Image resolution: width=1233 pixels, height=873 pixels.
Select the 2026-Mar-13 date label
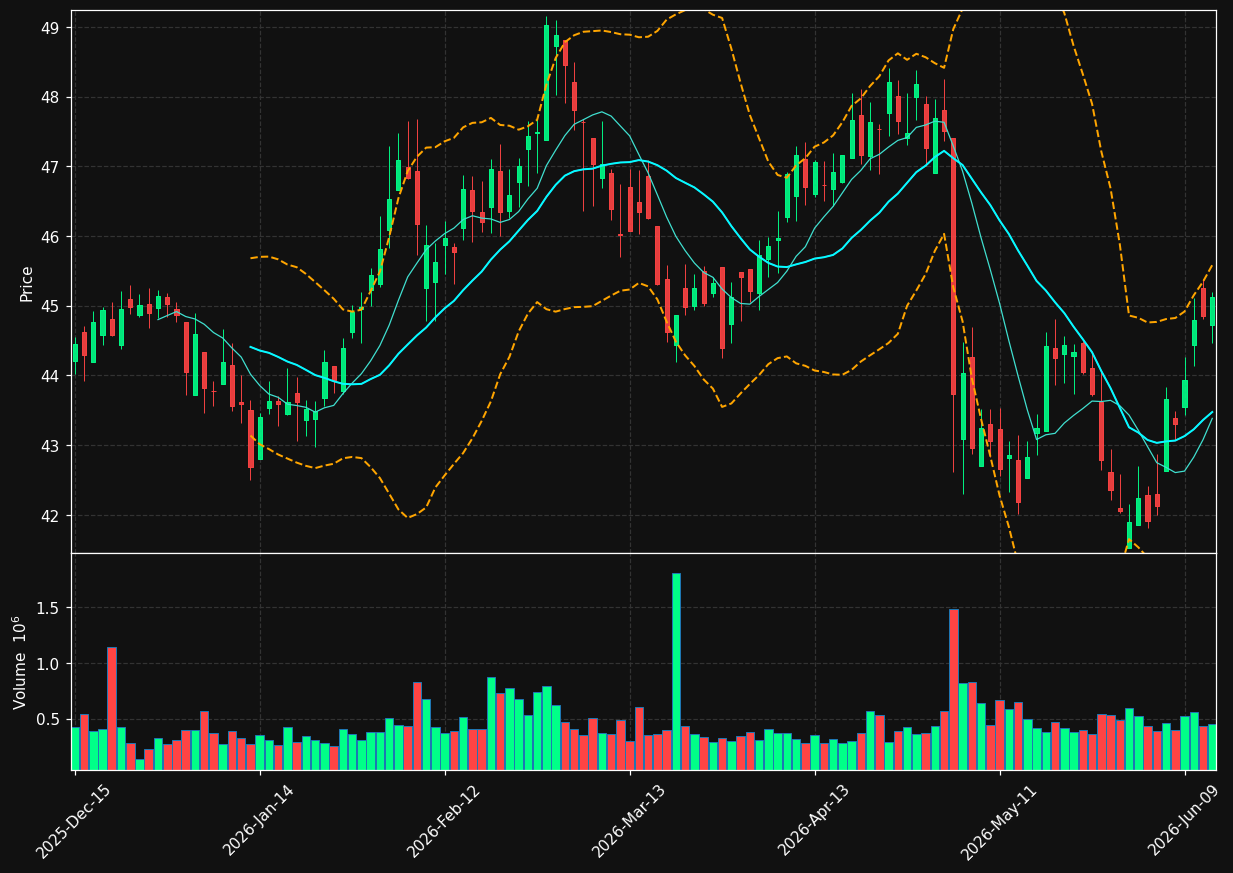click(628, 820)
